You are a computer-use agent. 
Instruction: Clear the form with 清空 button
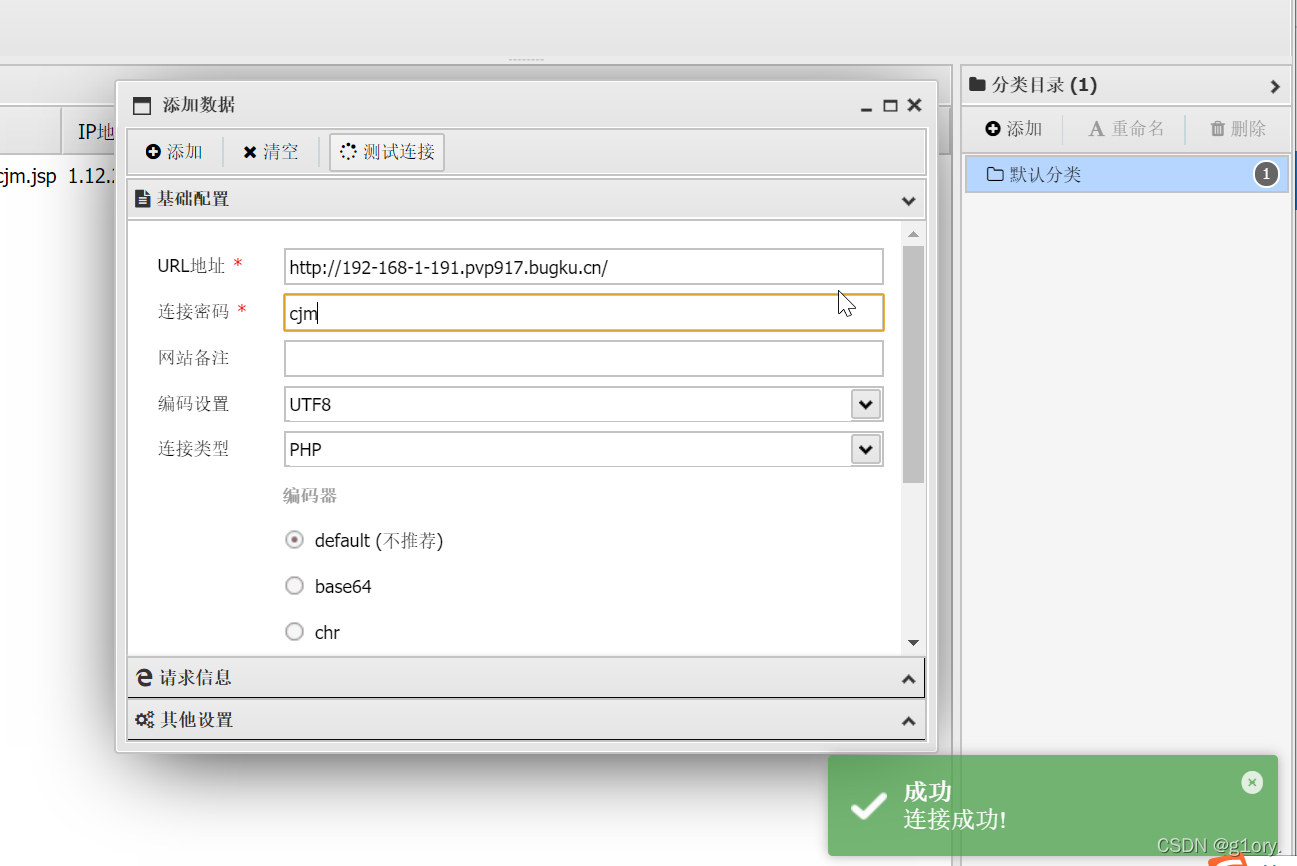coord(270,152)
